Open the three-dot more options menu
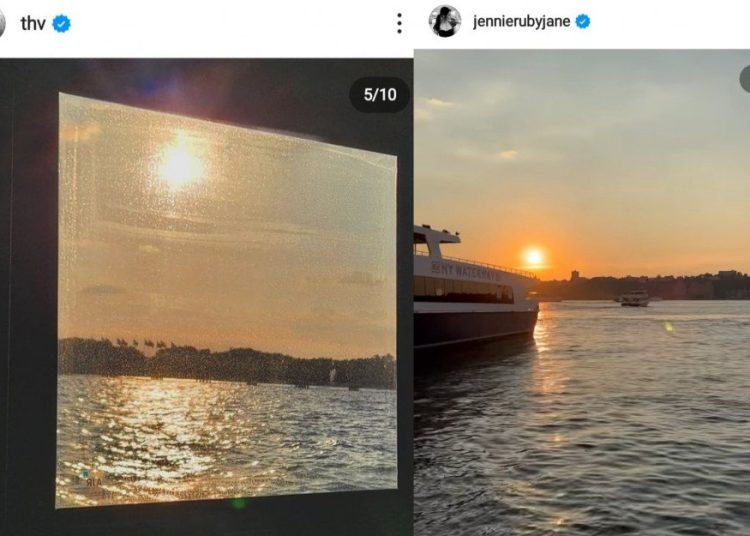750x536 pixels. (x=399, y=23)
